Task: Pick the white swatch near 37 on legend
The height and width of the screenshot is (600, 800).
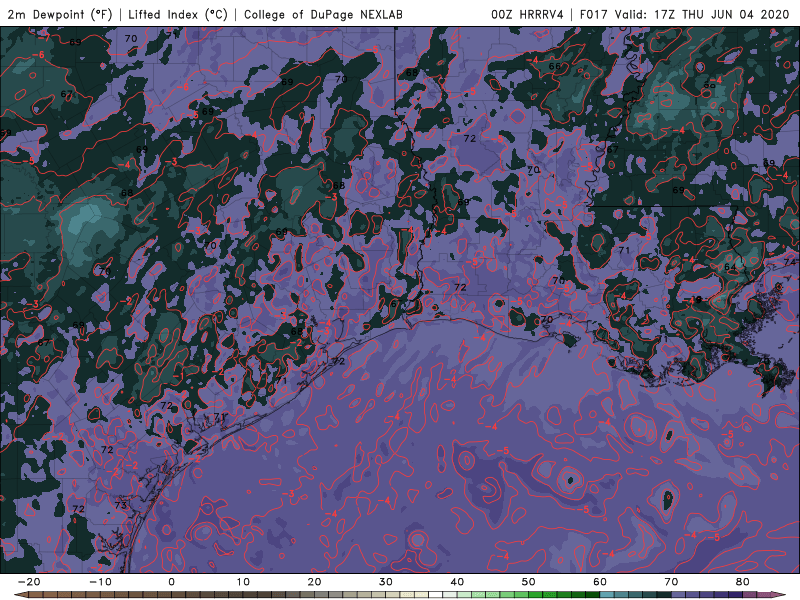Action: click(x=436, y=595)
